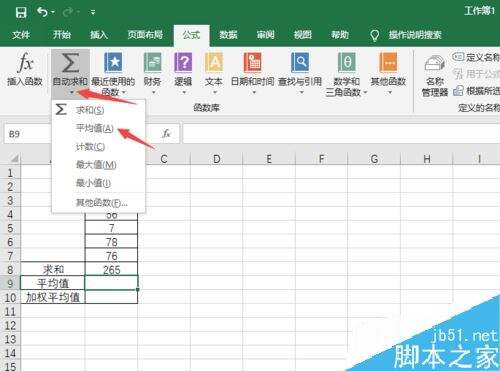Open the 查找与引用 functions icon
Viewport: 500px width, 371px height.
click(x=300, y=62)
